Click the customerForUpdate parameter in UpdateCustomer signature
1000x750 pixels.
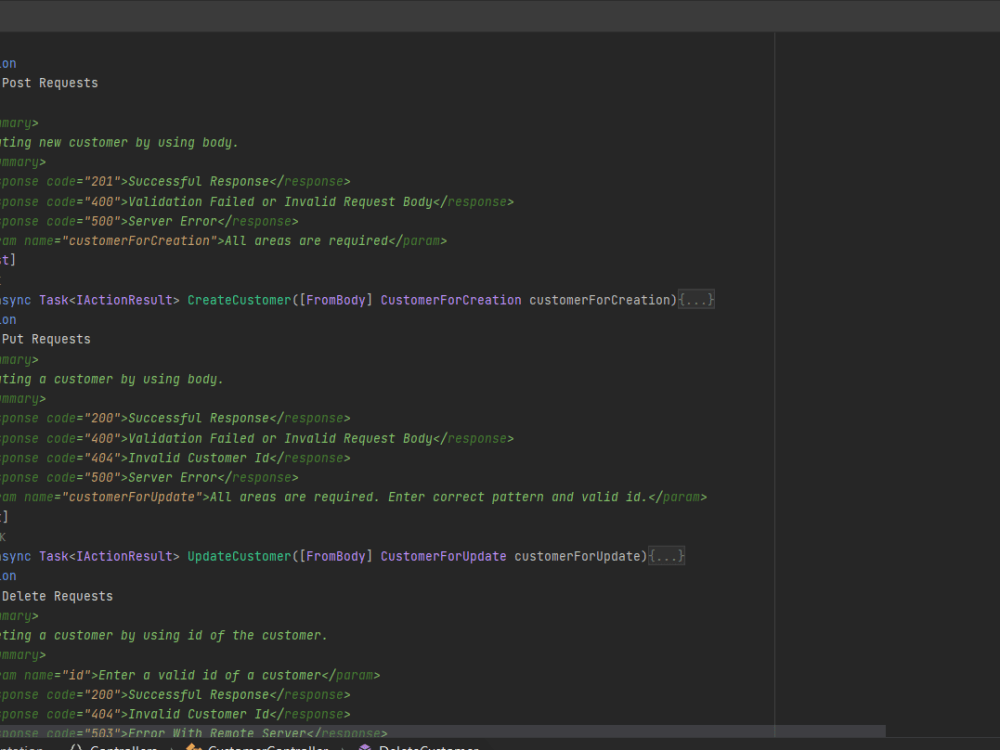tap(578, 556)
